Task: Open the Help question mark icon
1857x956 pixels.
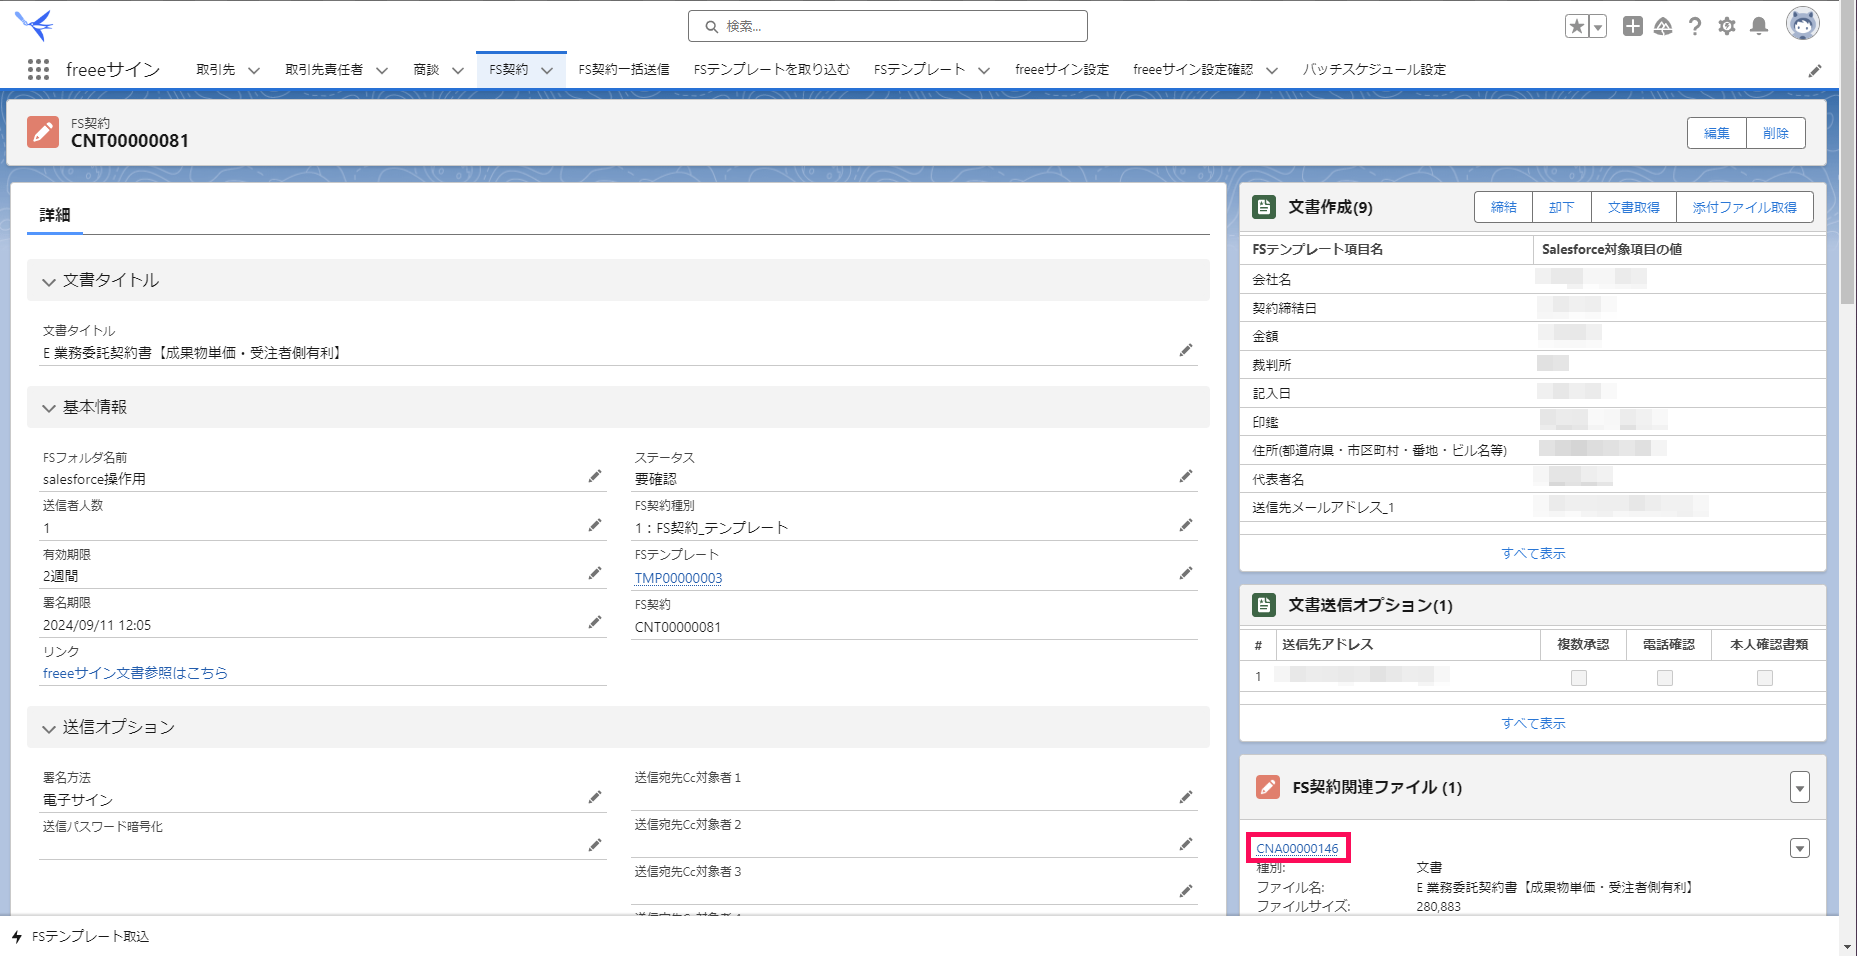Action: (1695, 27)
